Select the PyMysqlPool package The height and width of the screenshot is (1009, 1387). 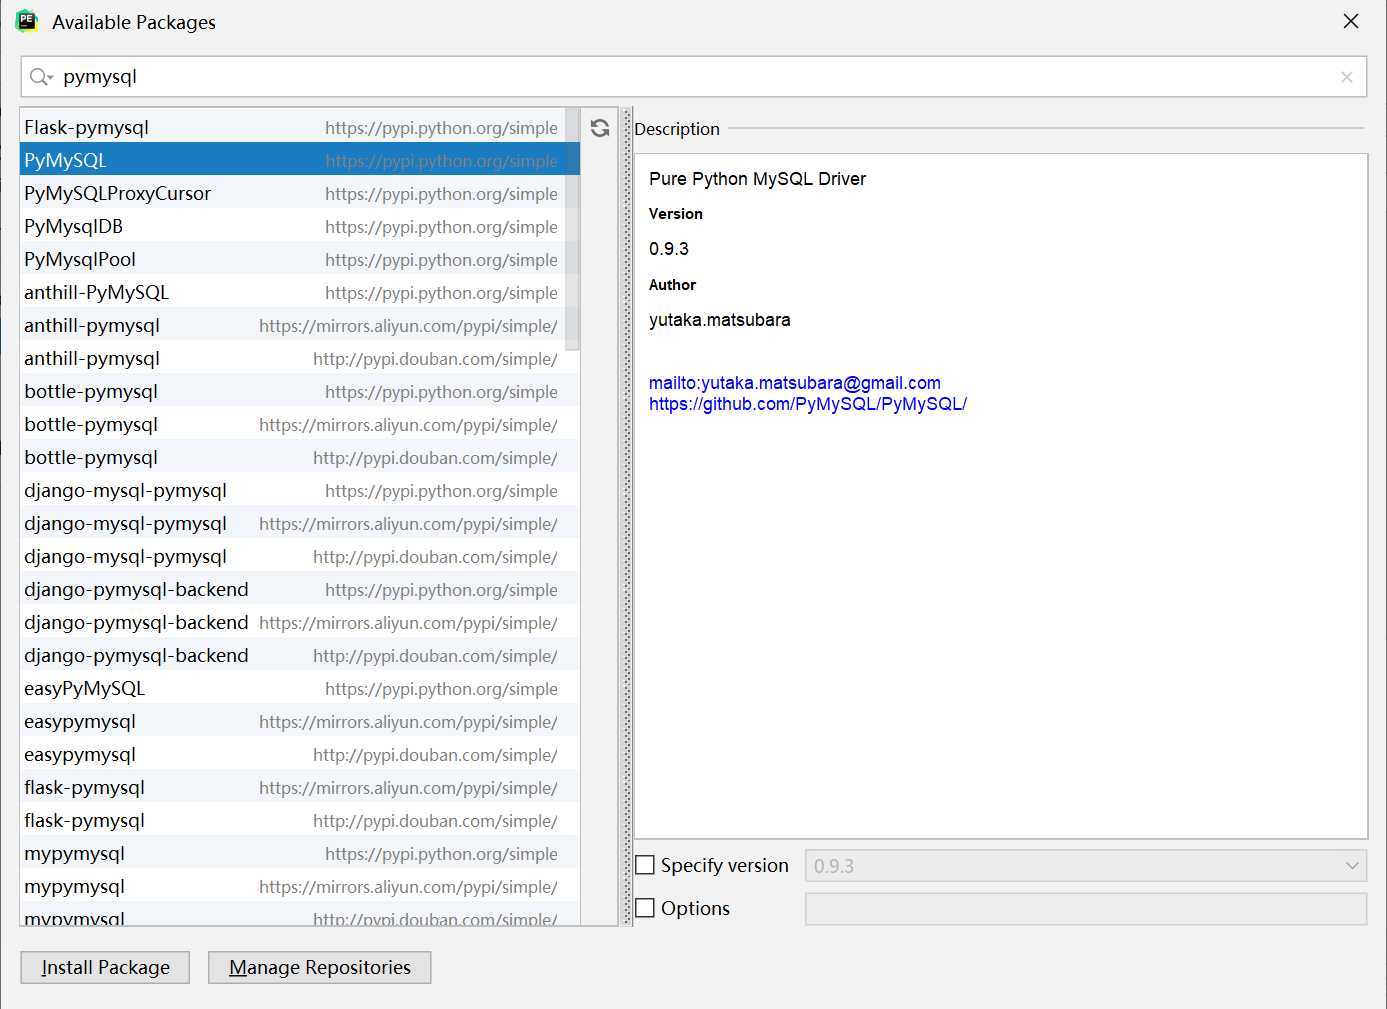(300, 259)
